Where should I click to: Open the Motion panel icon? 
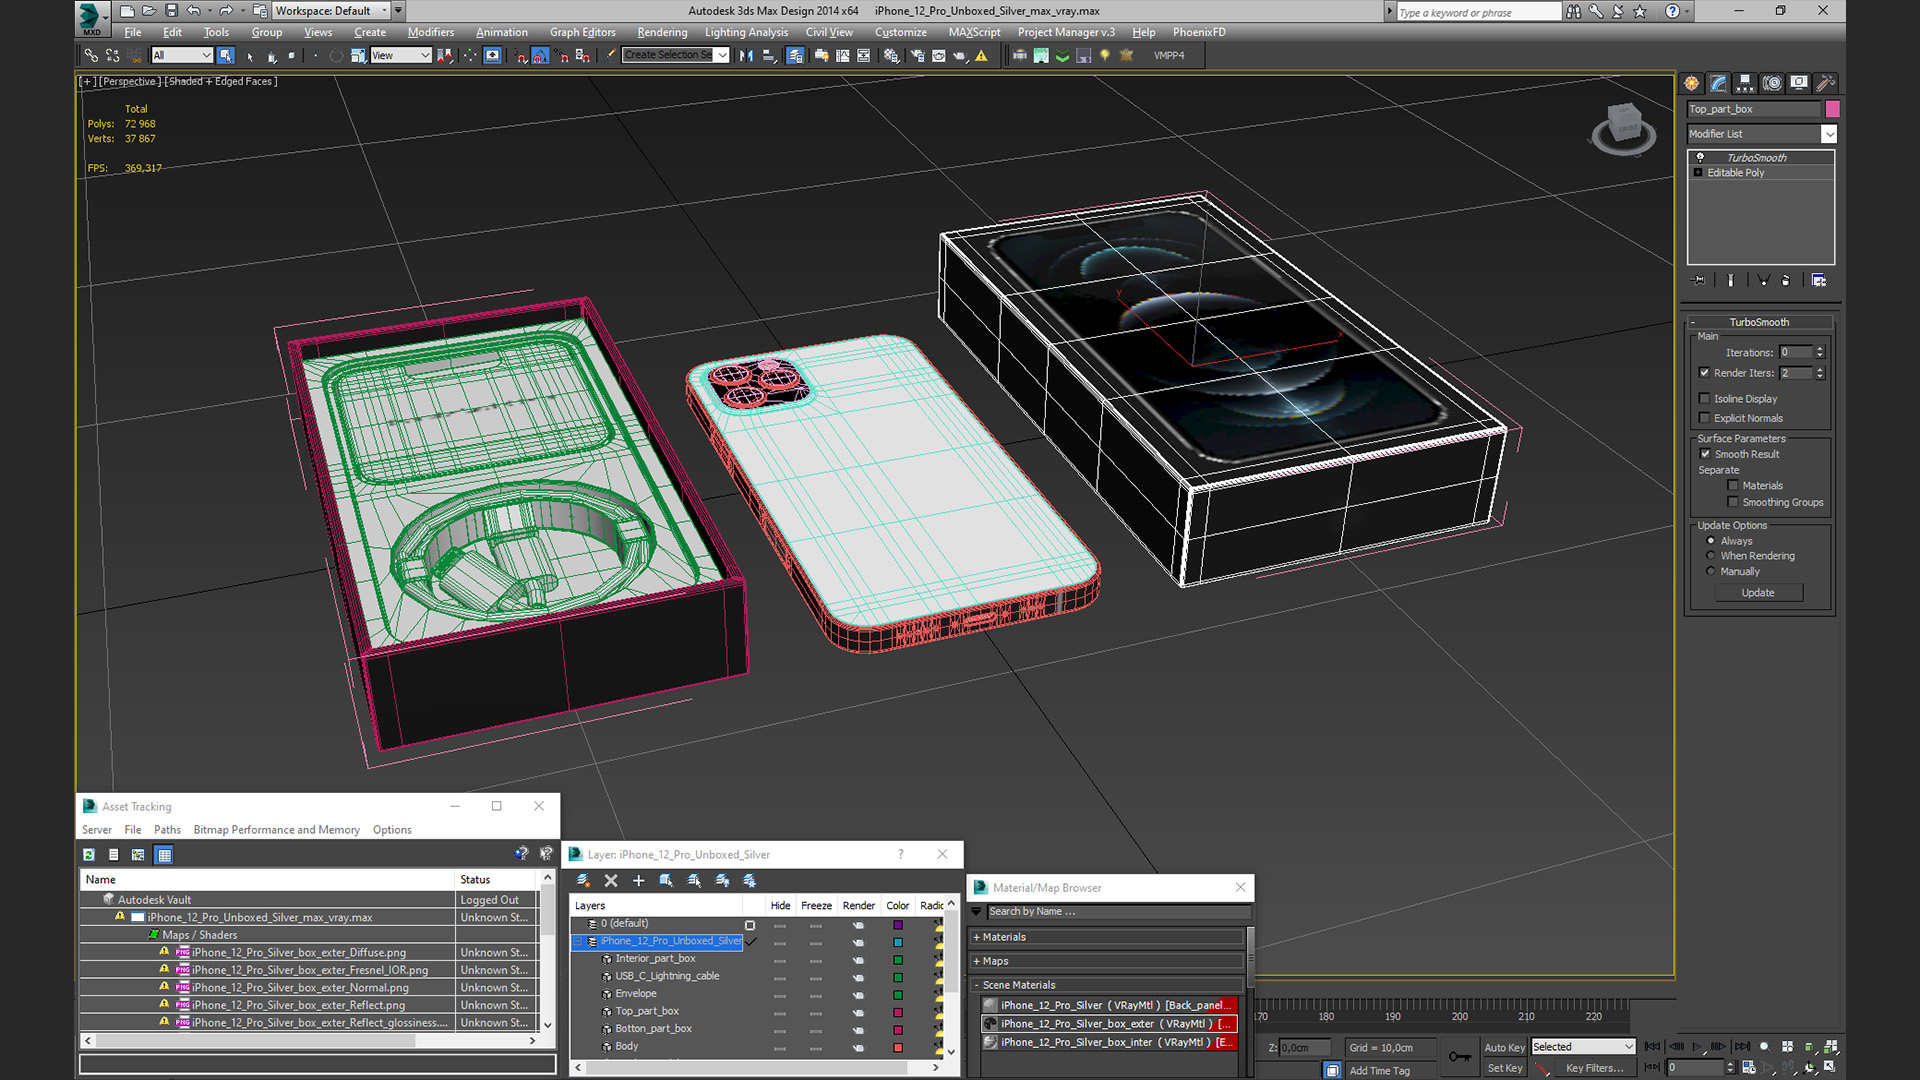(x=1772, y=83)
